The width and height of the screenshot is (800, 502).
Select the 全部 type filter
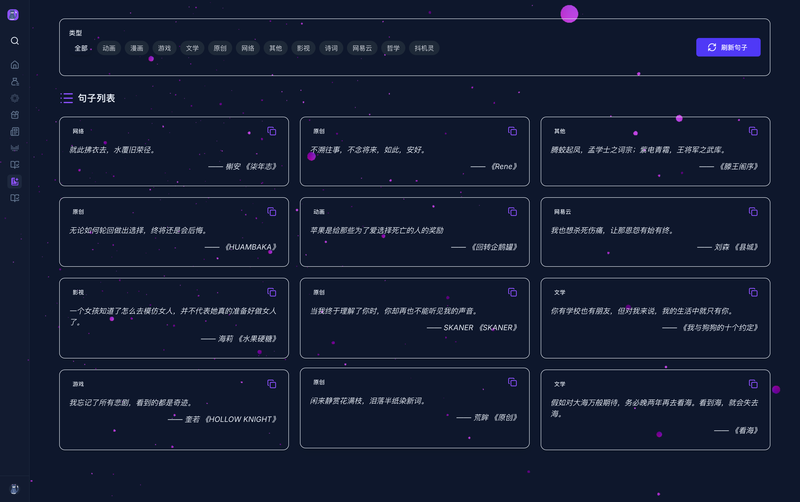click(x=81, y=48)
